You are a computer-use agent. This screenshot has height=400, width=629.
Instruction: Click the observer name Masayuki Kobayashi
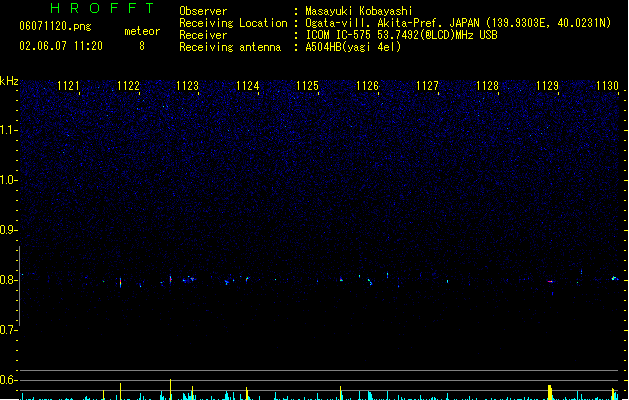point(359,11)
